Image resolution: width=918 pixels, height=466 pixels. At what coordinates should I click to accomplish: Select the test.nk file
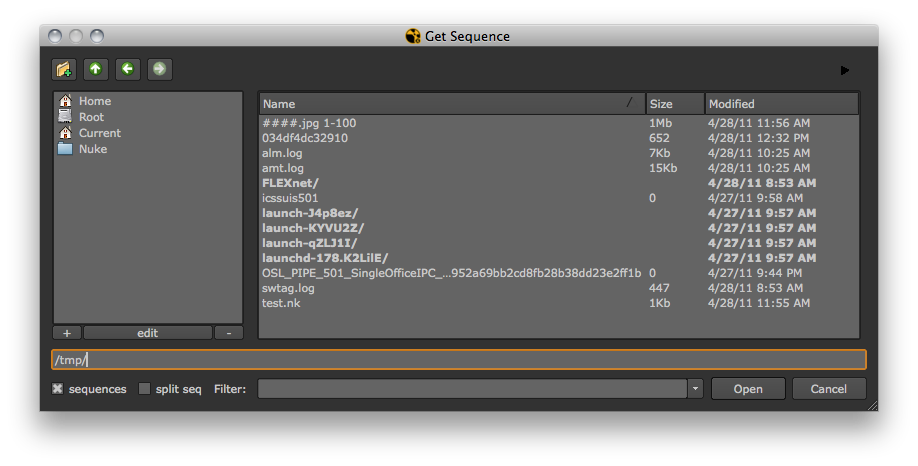click(x=282, y=303)
